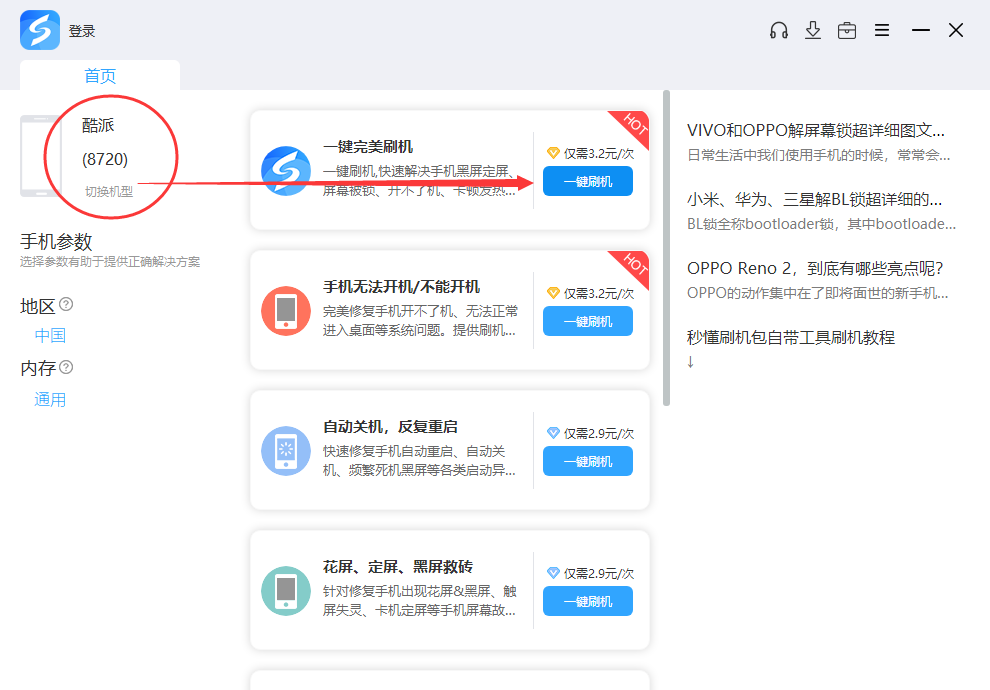Select the 中国 region value
Viewport: 990px width, 690px height.
click(50, 335)
